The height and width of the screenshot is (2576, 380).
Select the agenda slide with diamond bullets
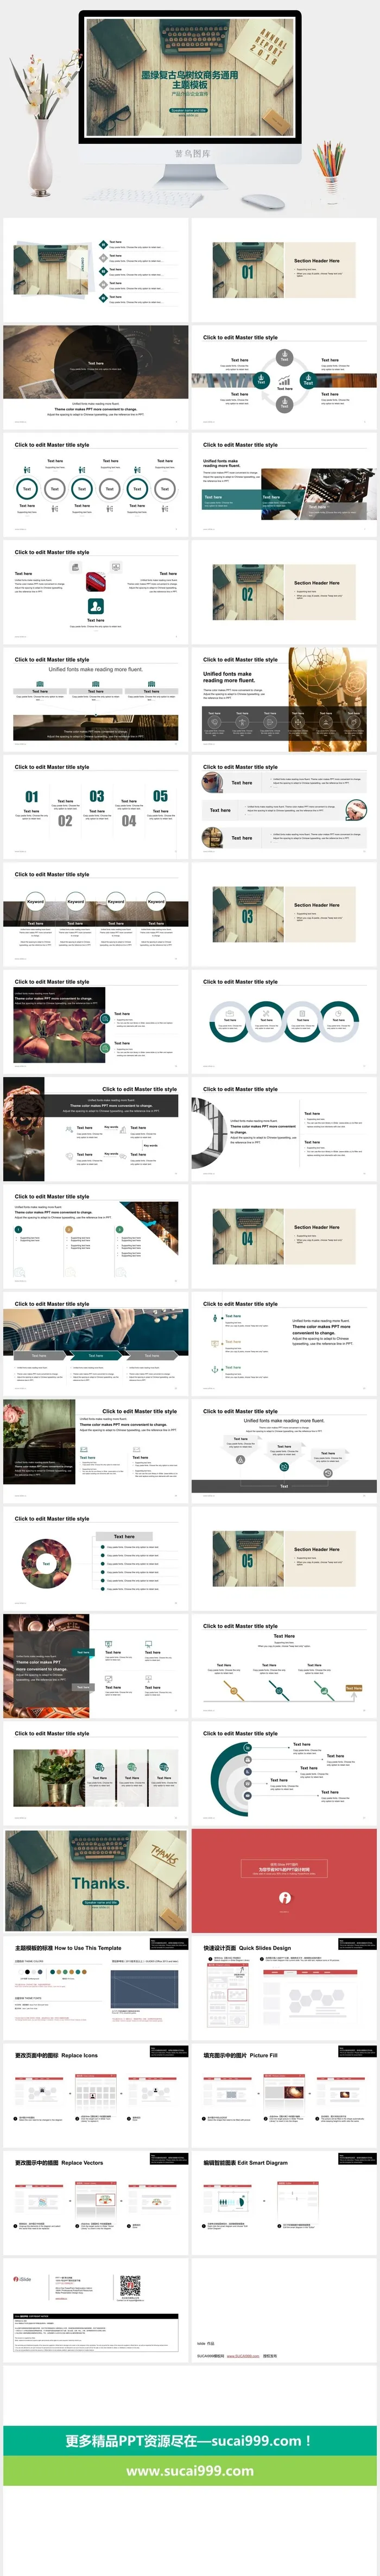(95, 270)
